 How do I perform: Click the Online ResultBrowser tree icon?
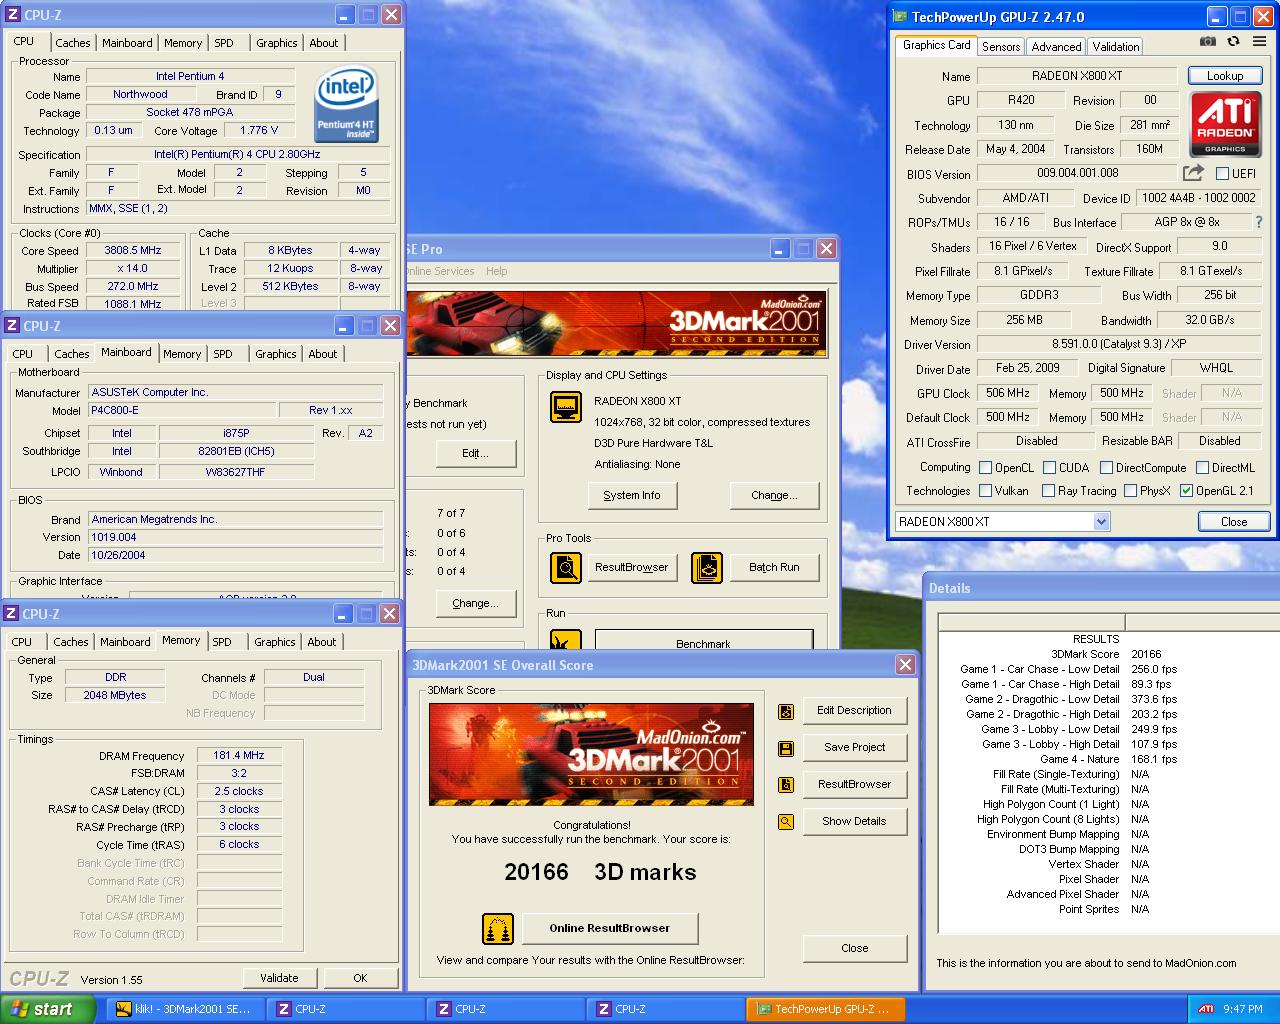pyautogui.click(x=498, y=929)
